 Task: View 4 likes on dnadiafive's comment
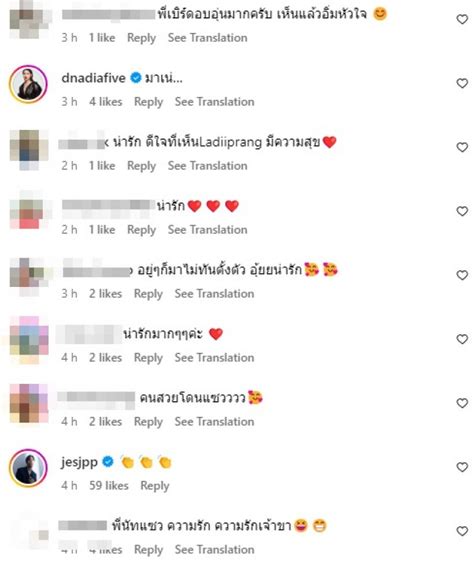click(x=106, y=102)
